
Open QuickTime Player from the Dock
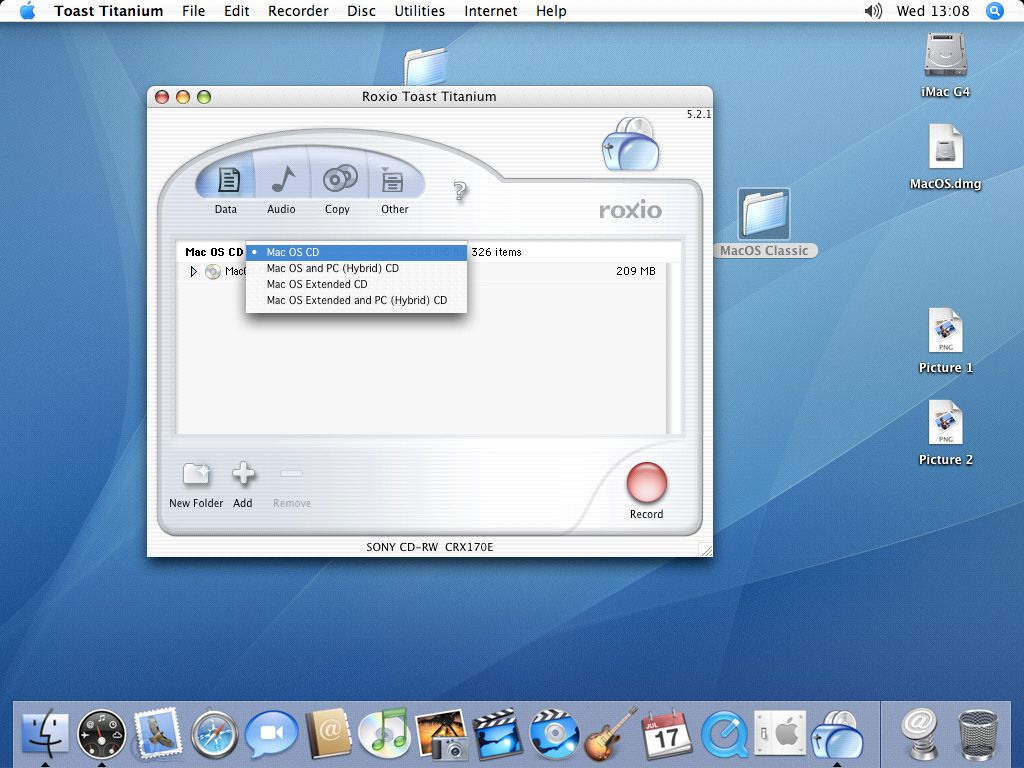[x=724, y=735]
